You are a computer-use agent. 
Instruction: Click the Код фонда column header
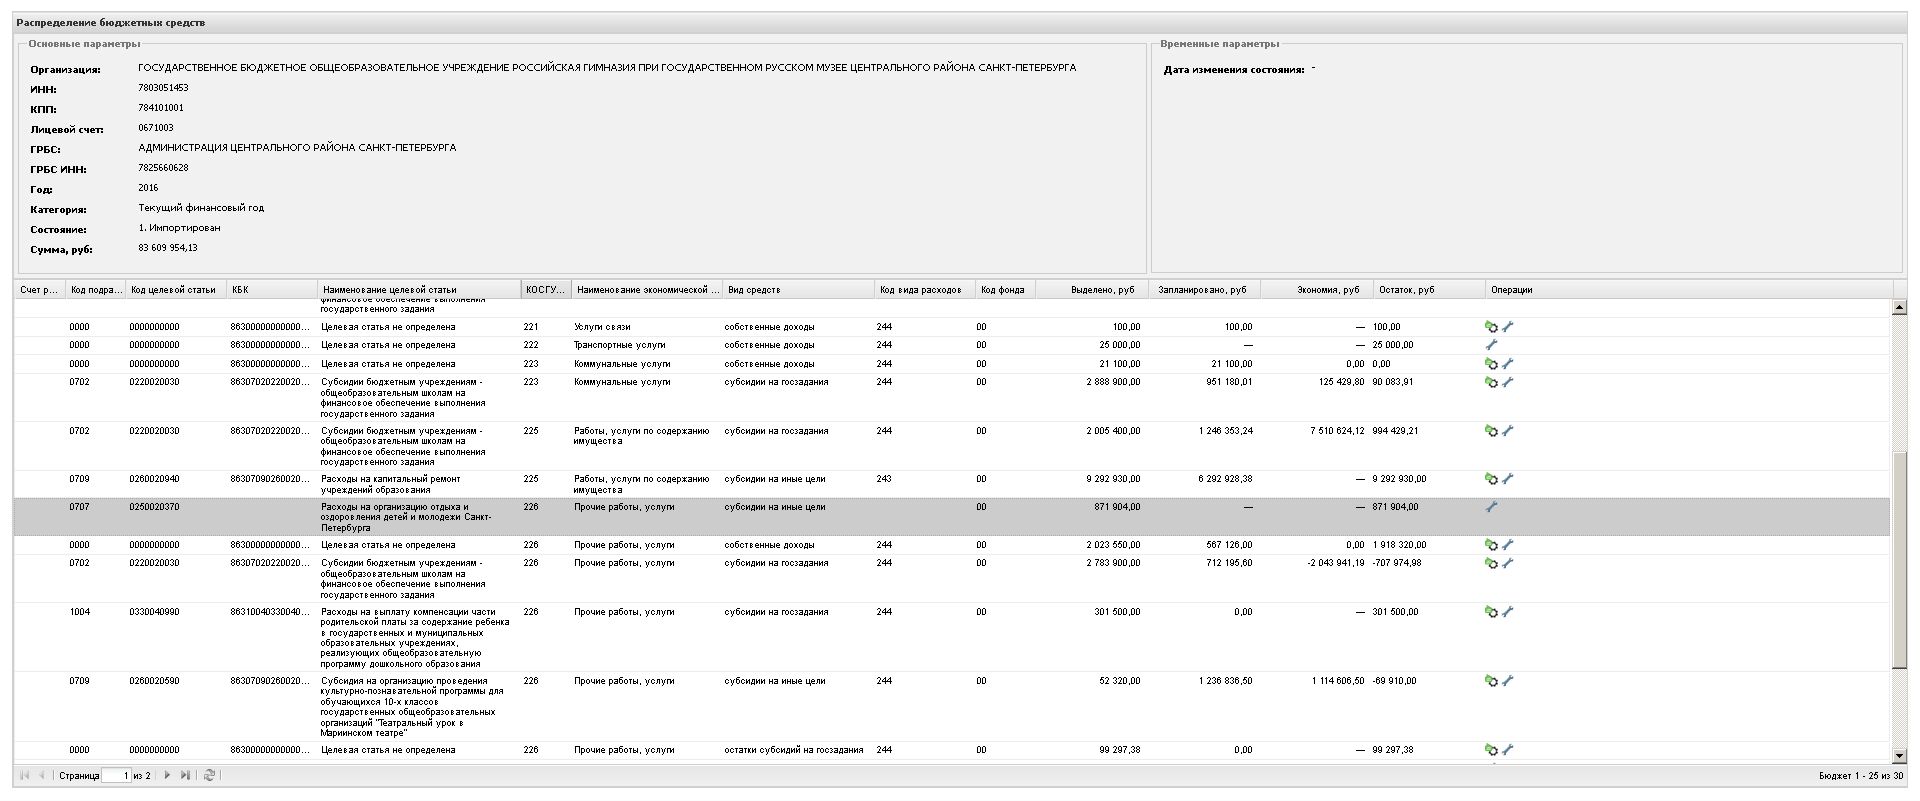click(1005, 290)
